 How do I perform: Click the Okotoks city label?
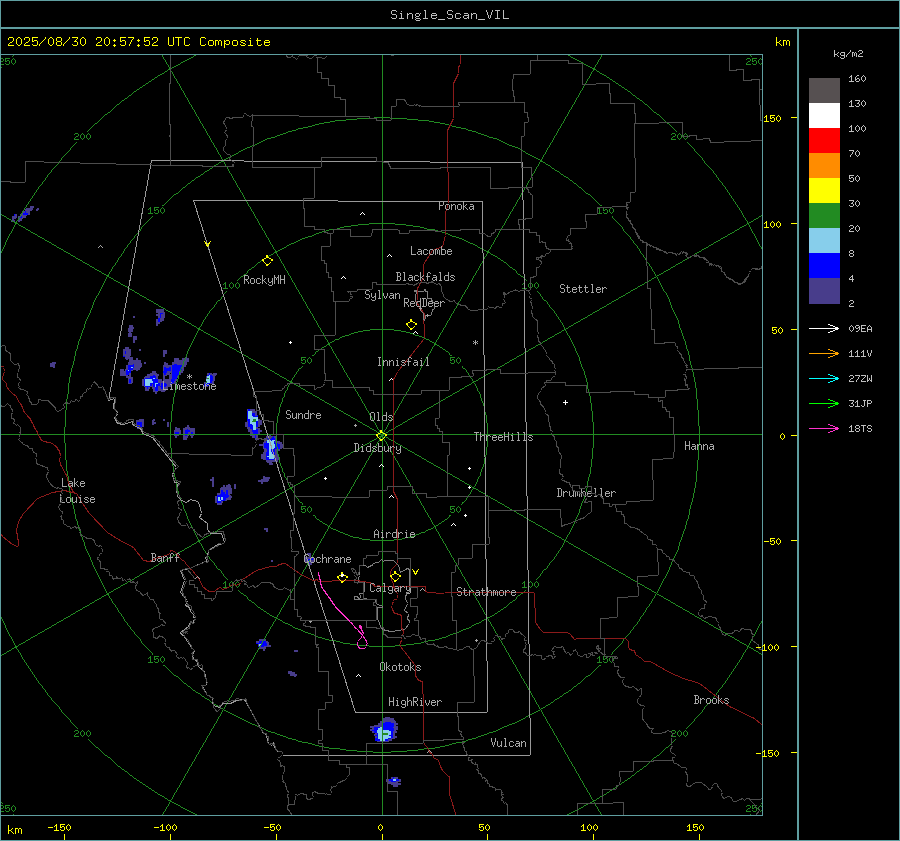click(x=400, y=667)
